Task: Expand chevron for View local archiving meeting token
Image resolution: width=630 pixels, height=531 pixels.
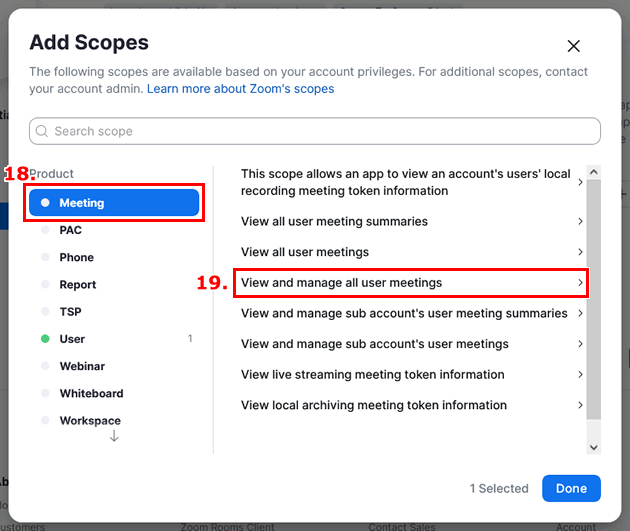Action: coord(580,405)
